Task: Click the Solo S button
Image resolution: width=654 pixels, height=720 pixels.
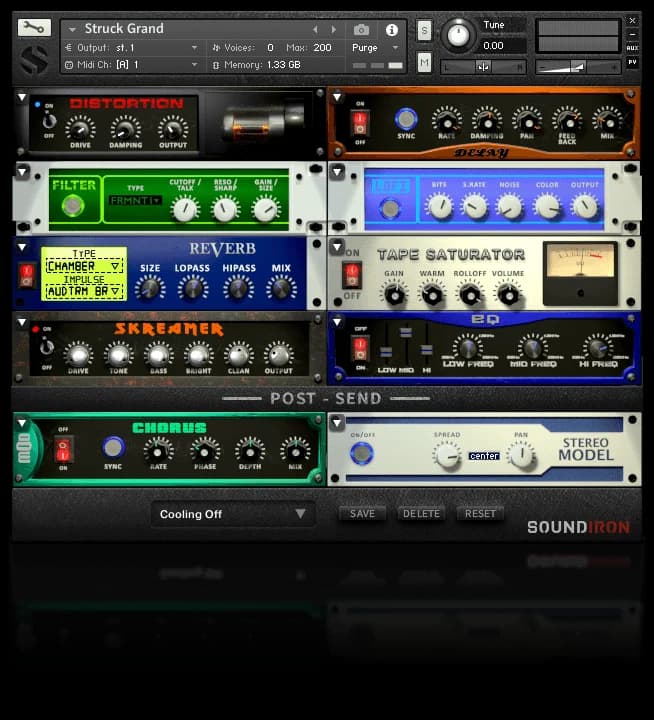Action: [424, 30]
